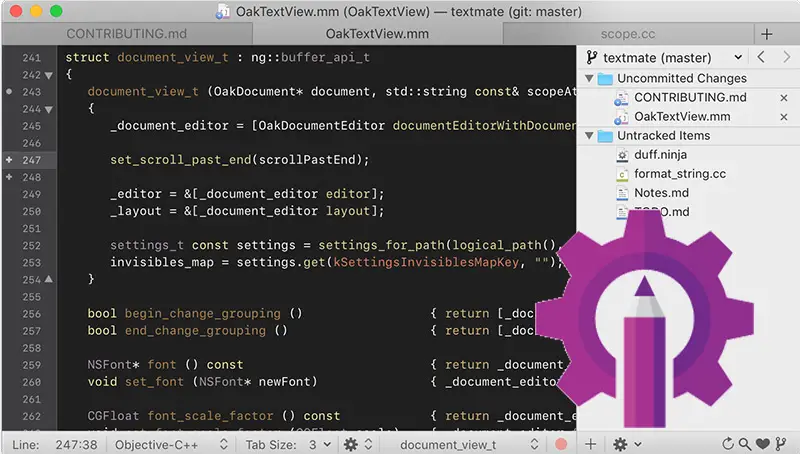Toggle bookmark on line 243 gutter
800x454 pixels.
(x=9, y=92)
